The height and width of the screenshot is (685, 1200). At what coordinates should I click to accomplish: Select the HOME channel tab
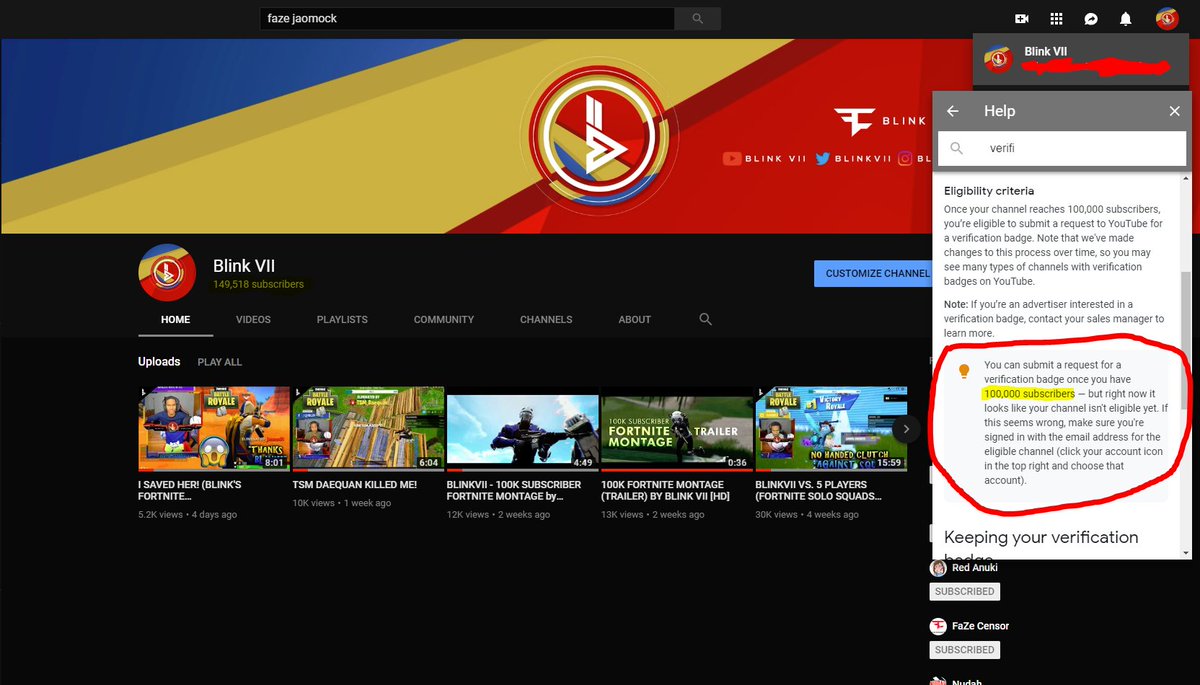[x=175, y=319]
